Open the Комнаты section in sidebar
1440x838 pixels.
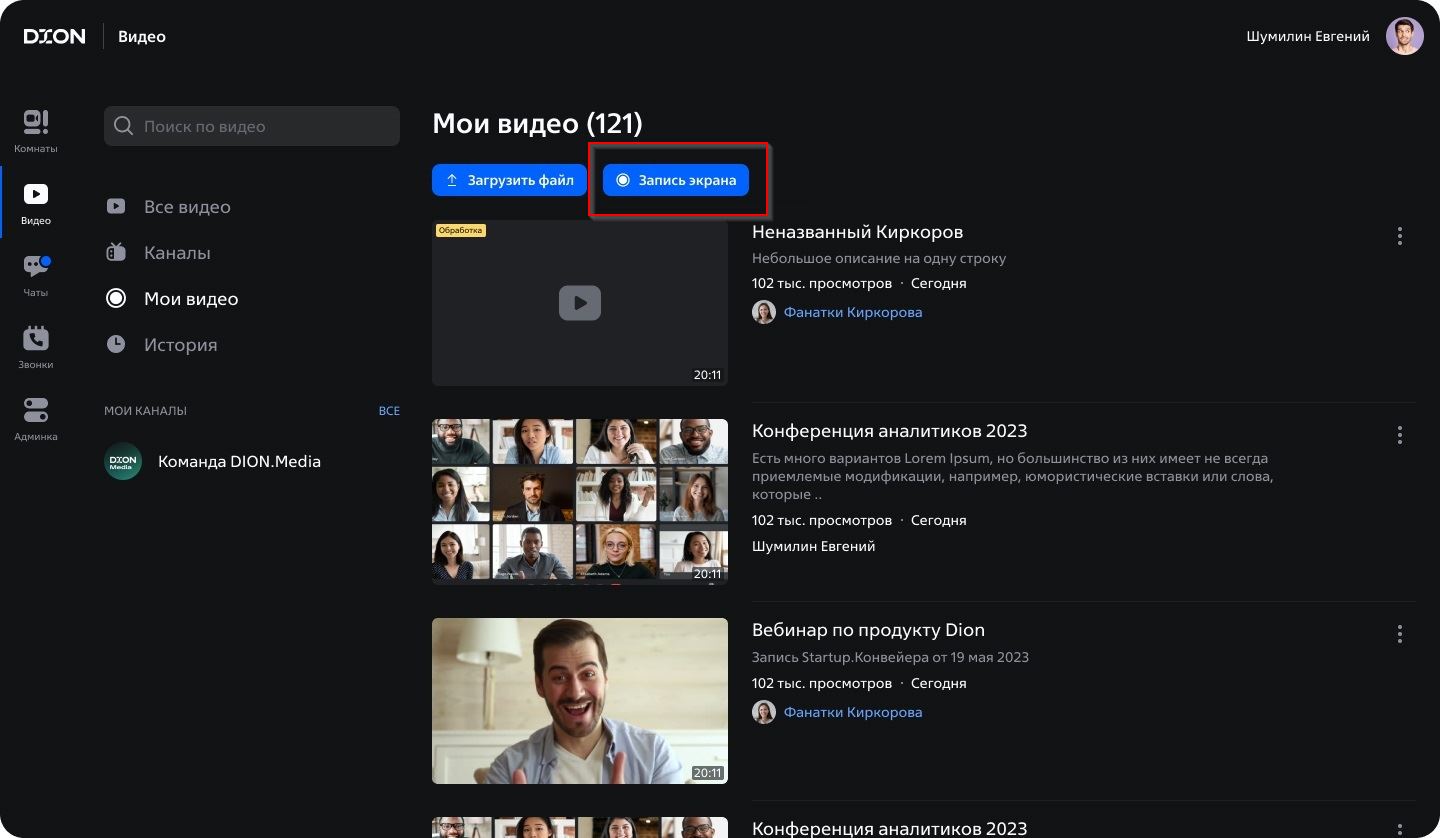pos(36,130)
